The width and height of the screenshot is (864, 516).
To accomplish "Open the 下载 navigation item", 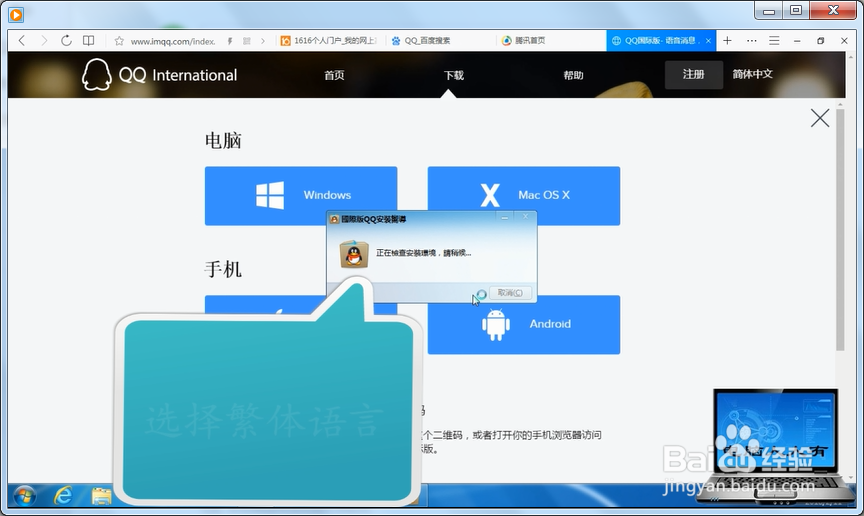I will (454, 75).
